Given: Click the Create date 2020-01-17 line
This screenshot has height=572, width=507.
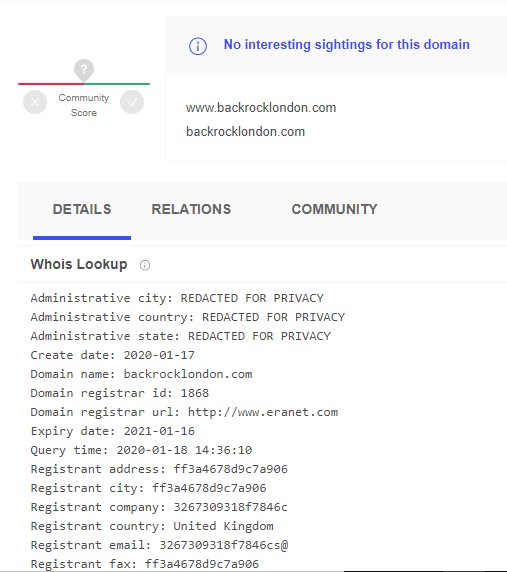Looking at the screenshot, I should [x=113, y=355].
